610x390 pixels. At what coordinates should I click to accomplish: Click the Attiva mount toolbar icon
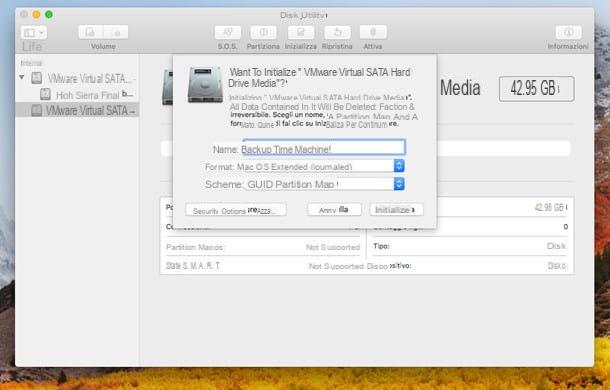click(373, 32)
